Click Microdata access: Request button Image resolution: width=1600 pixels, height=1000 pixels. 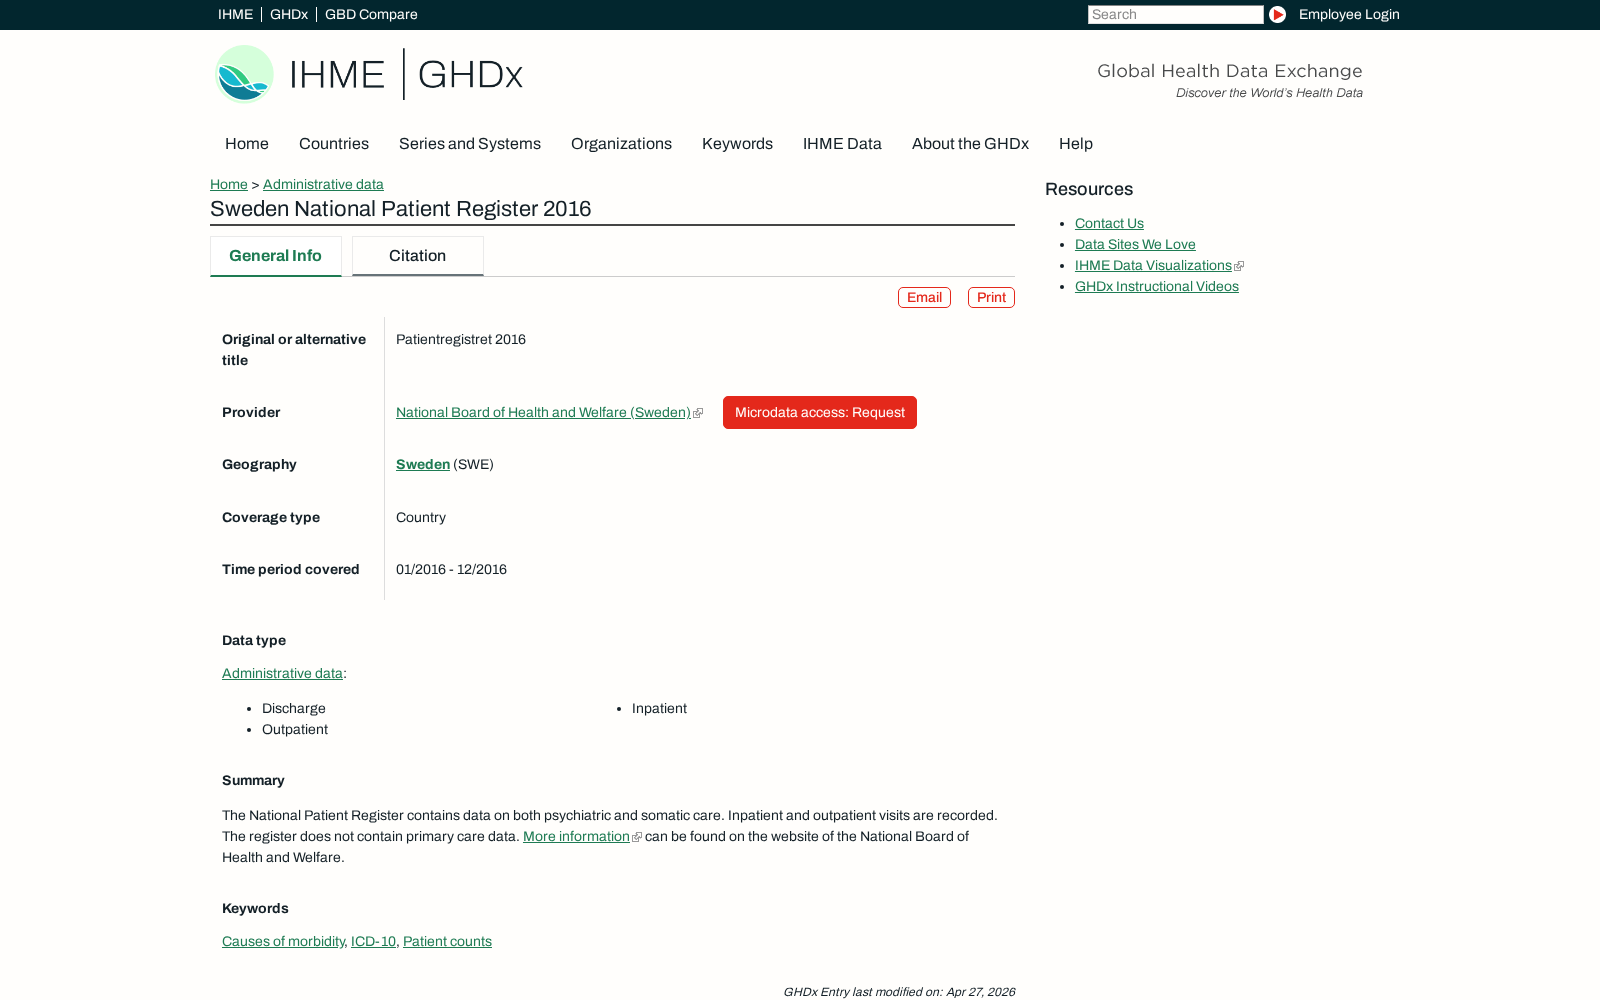point(820,412)
